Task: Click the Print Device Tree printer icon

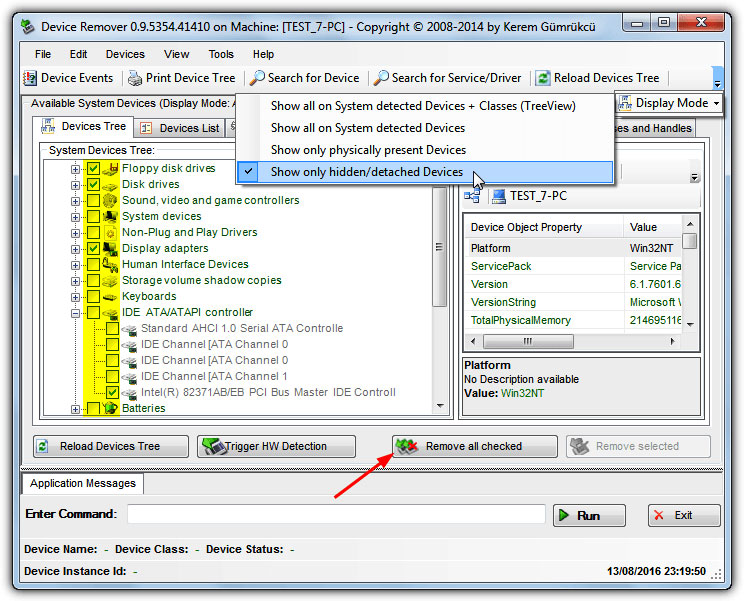Action: [x=136, y=78]
